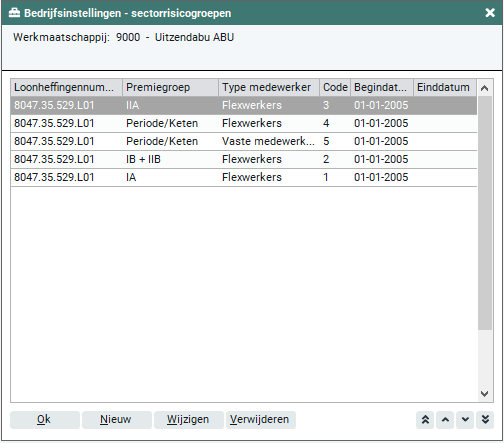This screenshot has width=504, height=443.
Task: Click the Wijzigen button
Action: coord(189,420)
